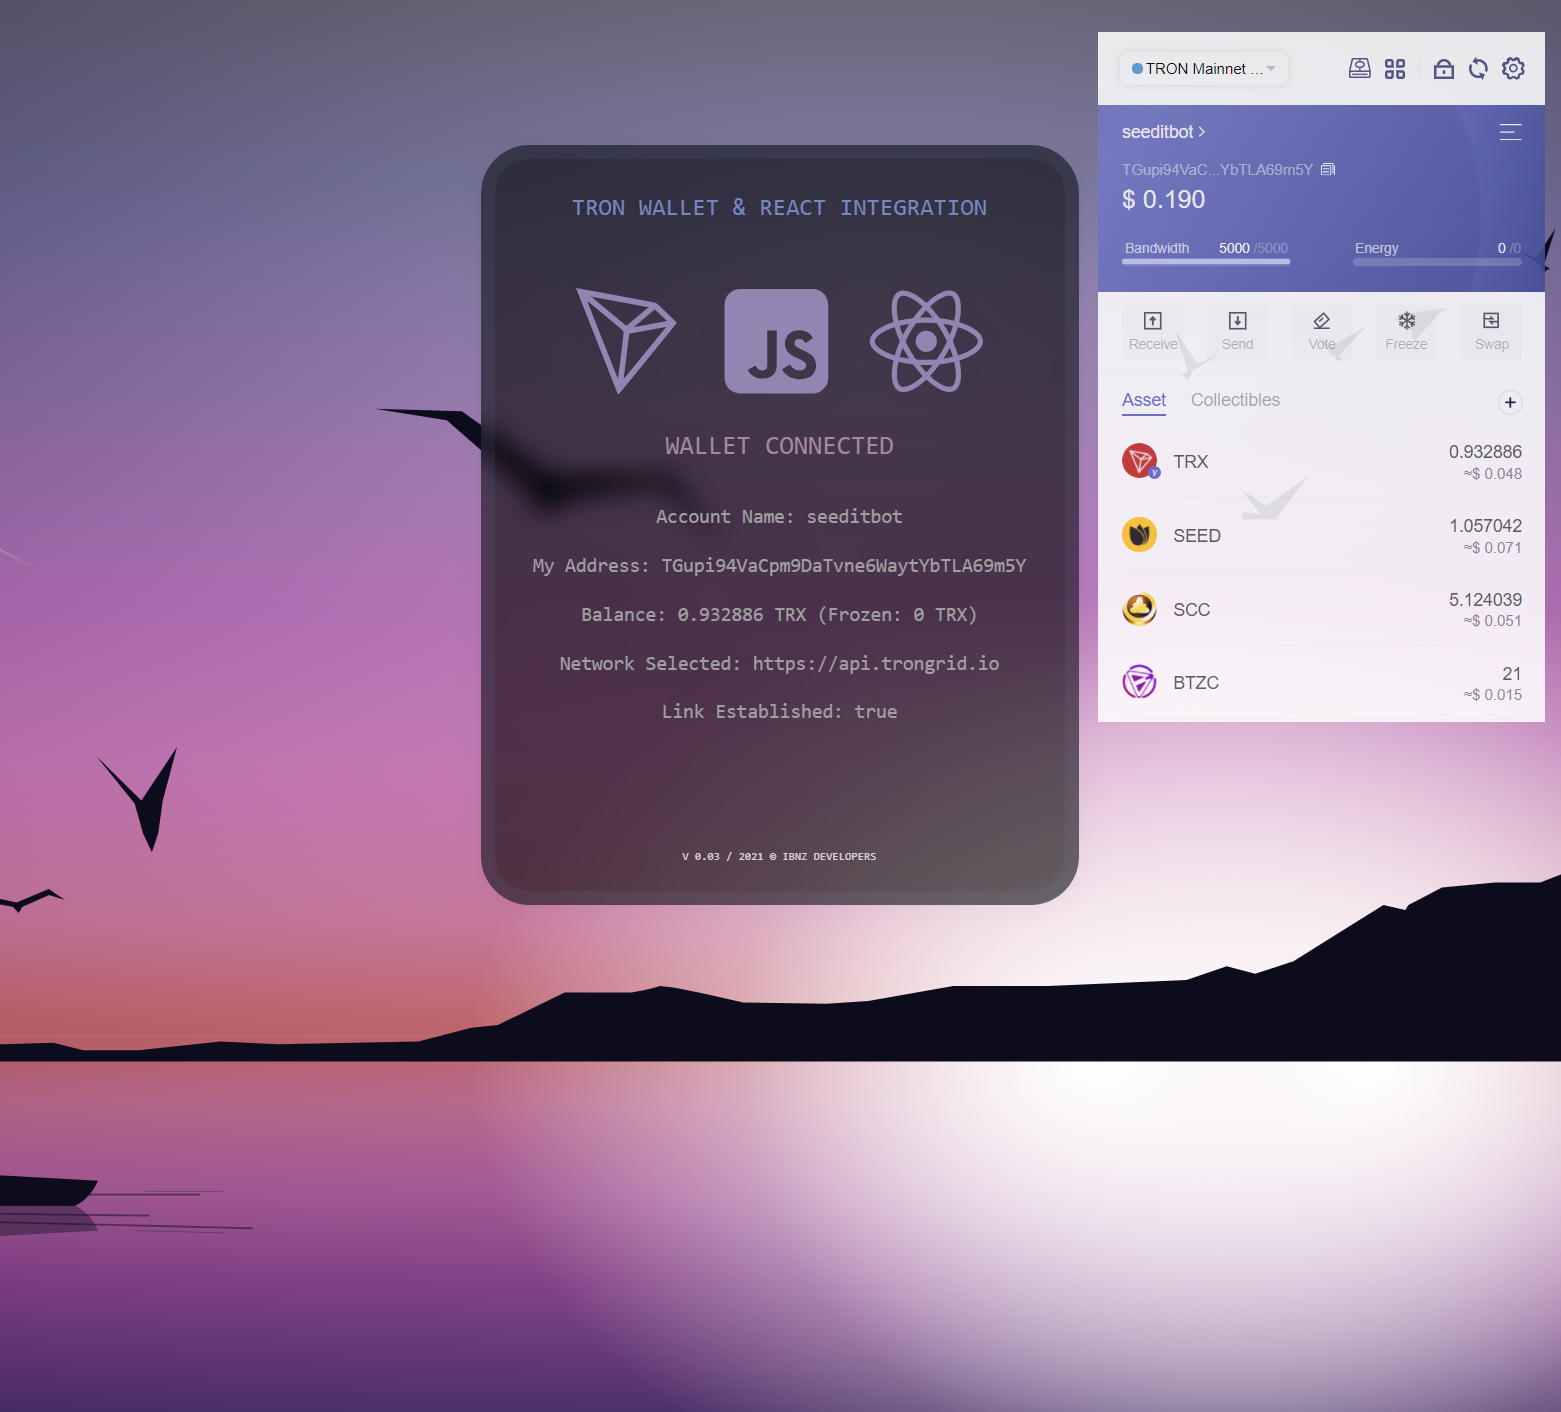Click the V 0.03 IBNZ DEVELOPERS footer
1561x1412 pixels.
tap(779, 857)
